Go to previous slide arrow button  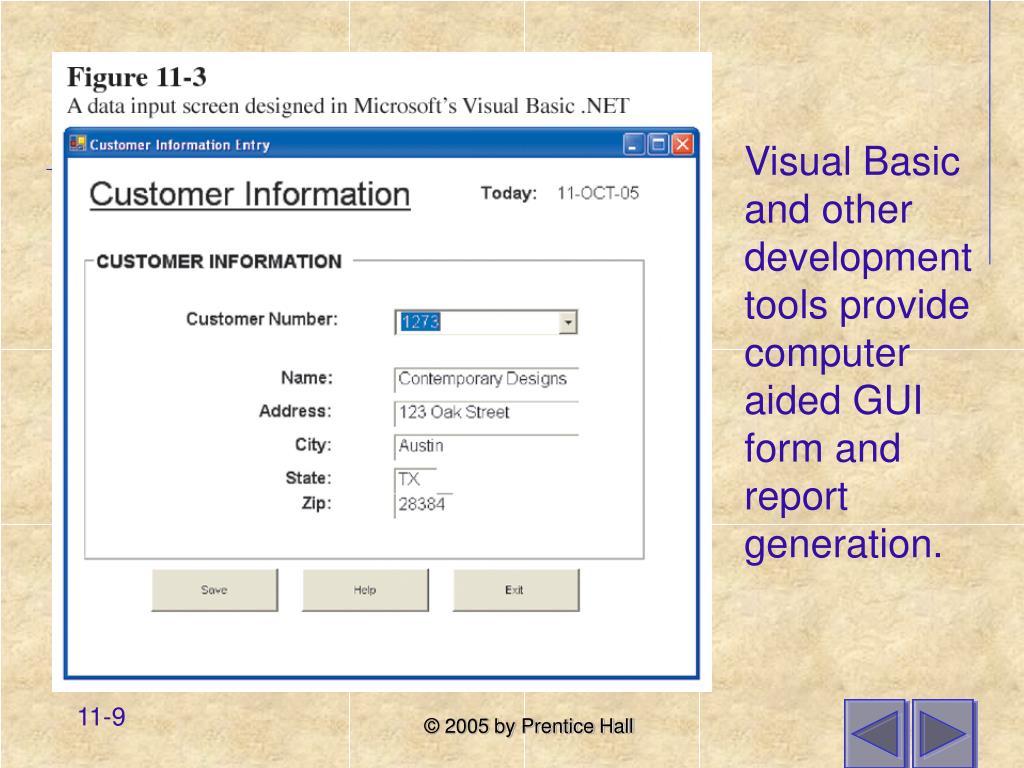pos(875,733)
